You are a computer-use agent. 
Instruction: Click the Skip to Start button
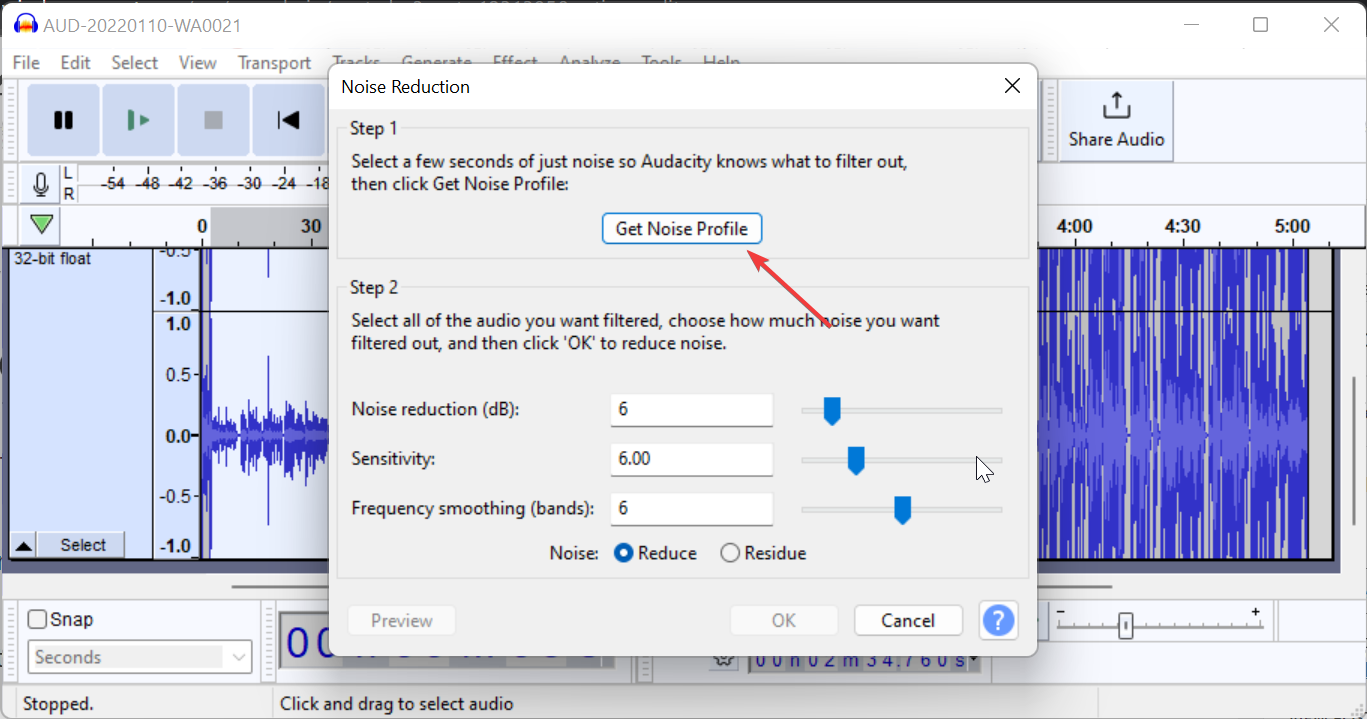tap(288, 120)
